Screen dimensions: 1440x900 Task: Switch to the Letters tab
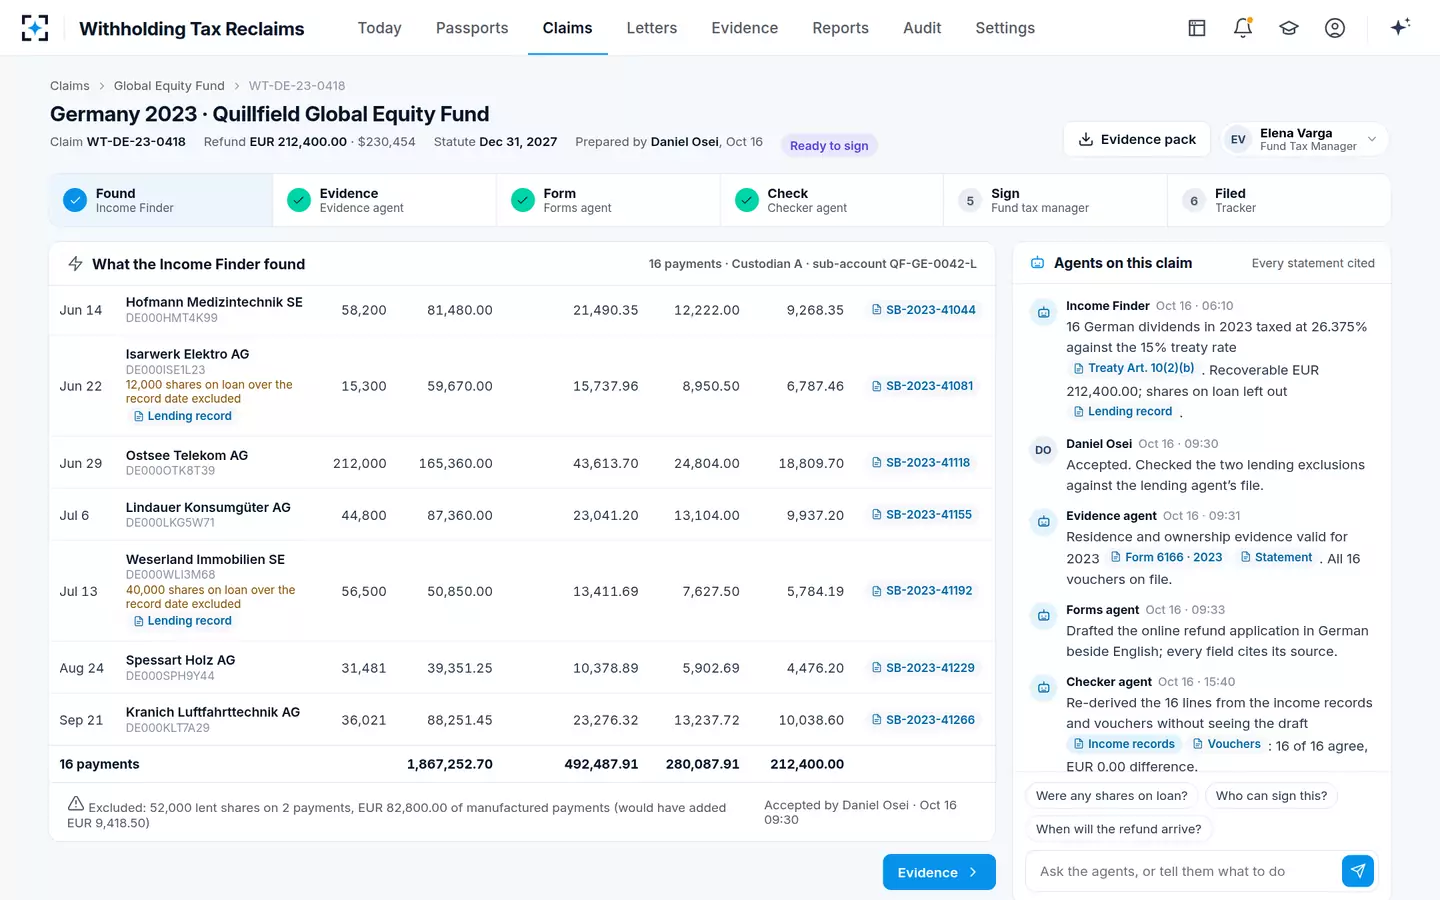pos(652,28)
